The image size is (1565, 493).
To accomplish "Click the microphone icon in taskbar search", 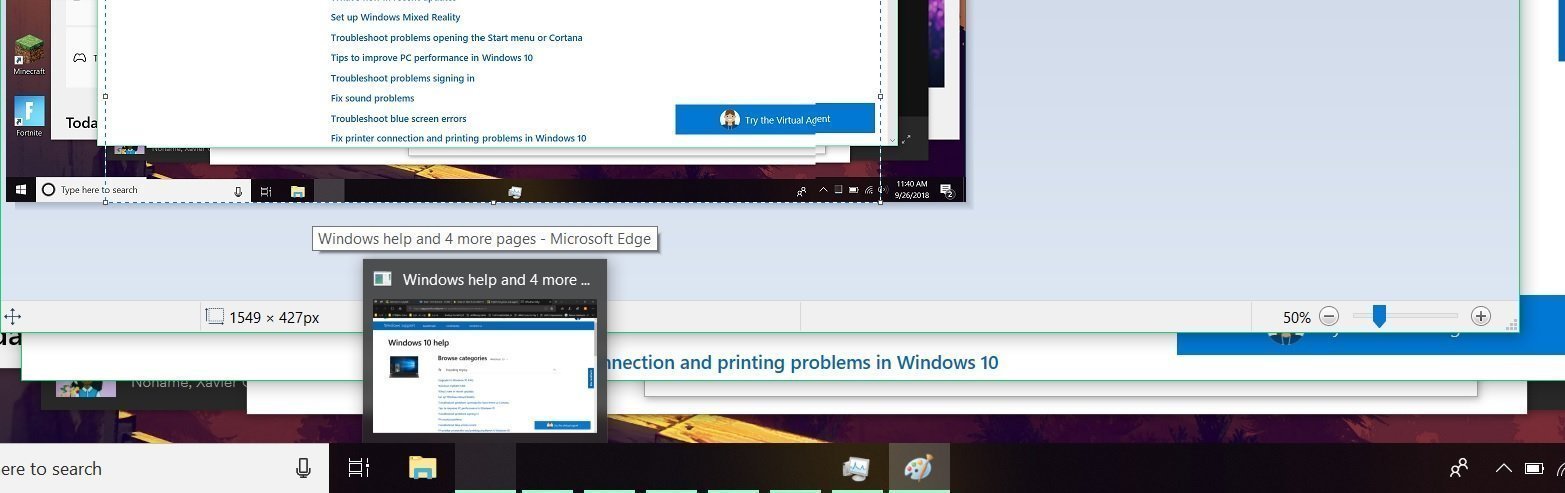I will point(303,468).
